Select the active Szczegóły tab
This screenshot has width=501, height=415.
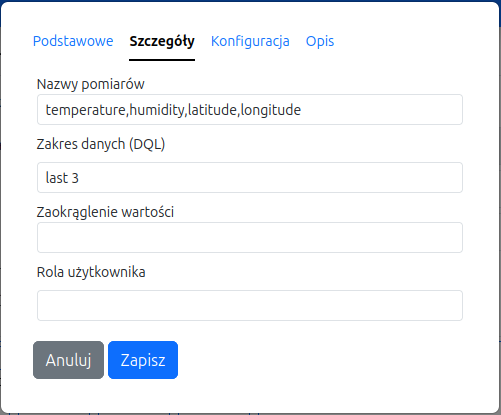point(162,41)
